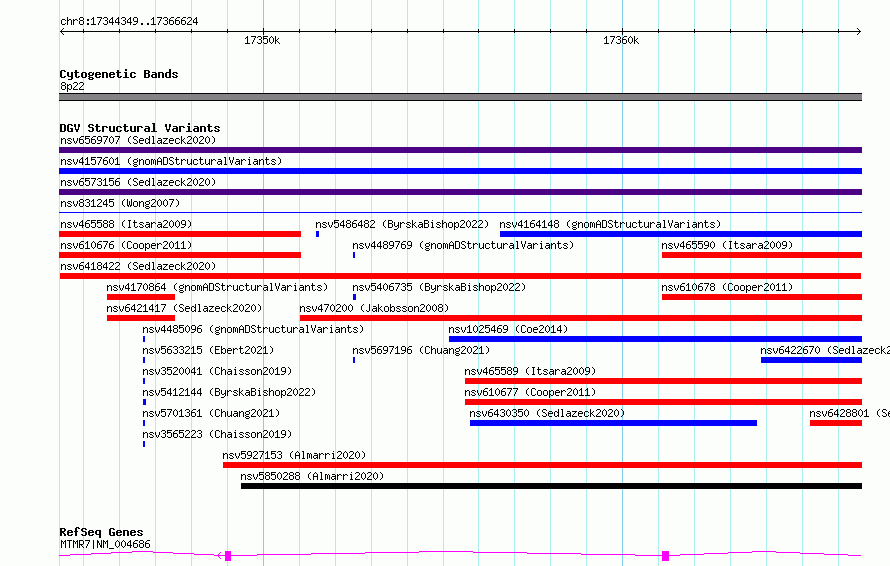
Task: Click the Cytogenetic Bands track title
Action: coord(119,74)
